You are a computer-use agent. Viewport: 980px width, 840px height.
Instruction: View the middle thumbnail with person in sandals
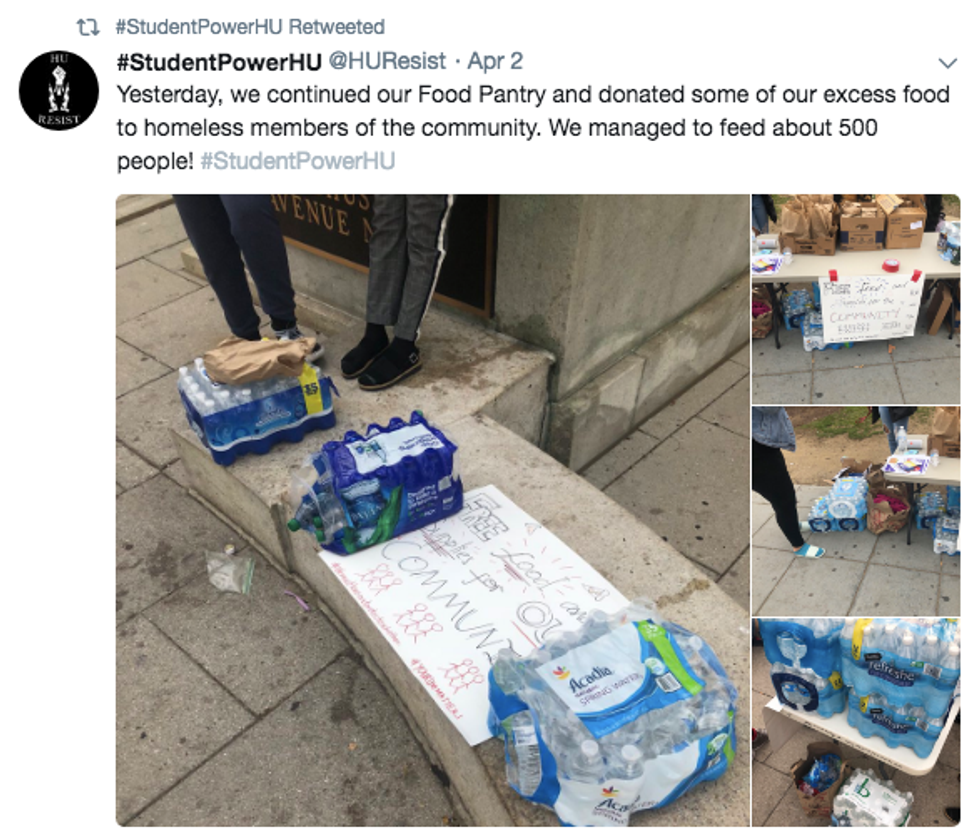pos(856,511)
